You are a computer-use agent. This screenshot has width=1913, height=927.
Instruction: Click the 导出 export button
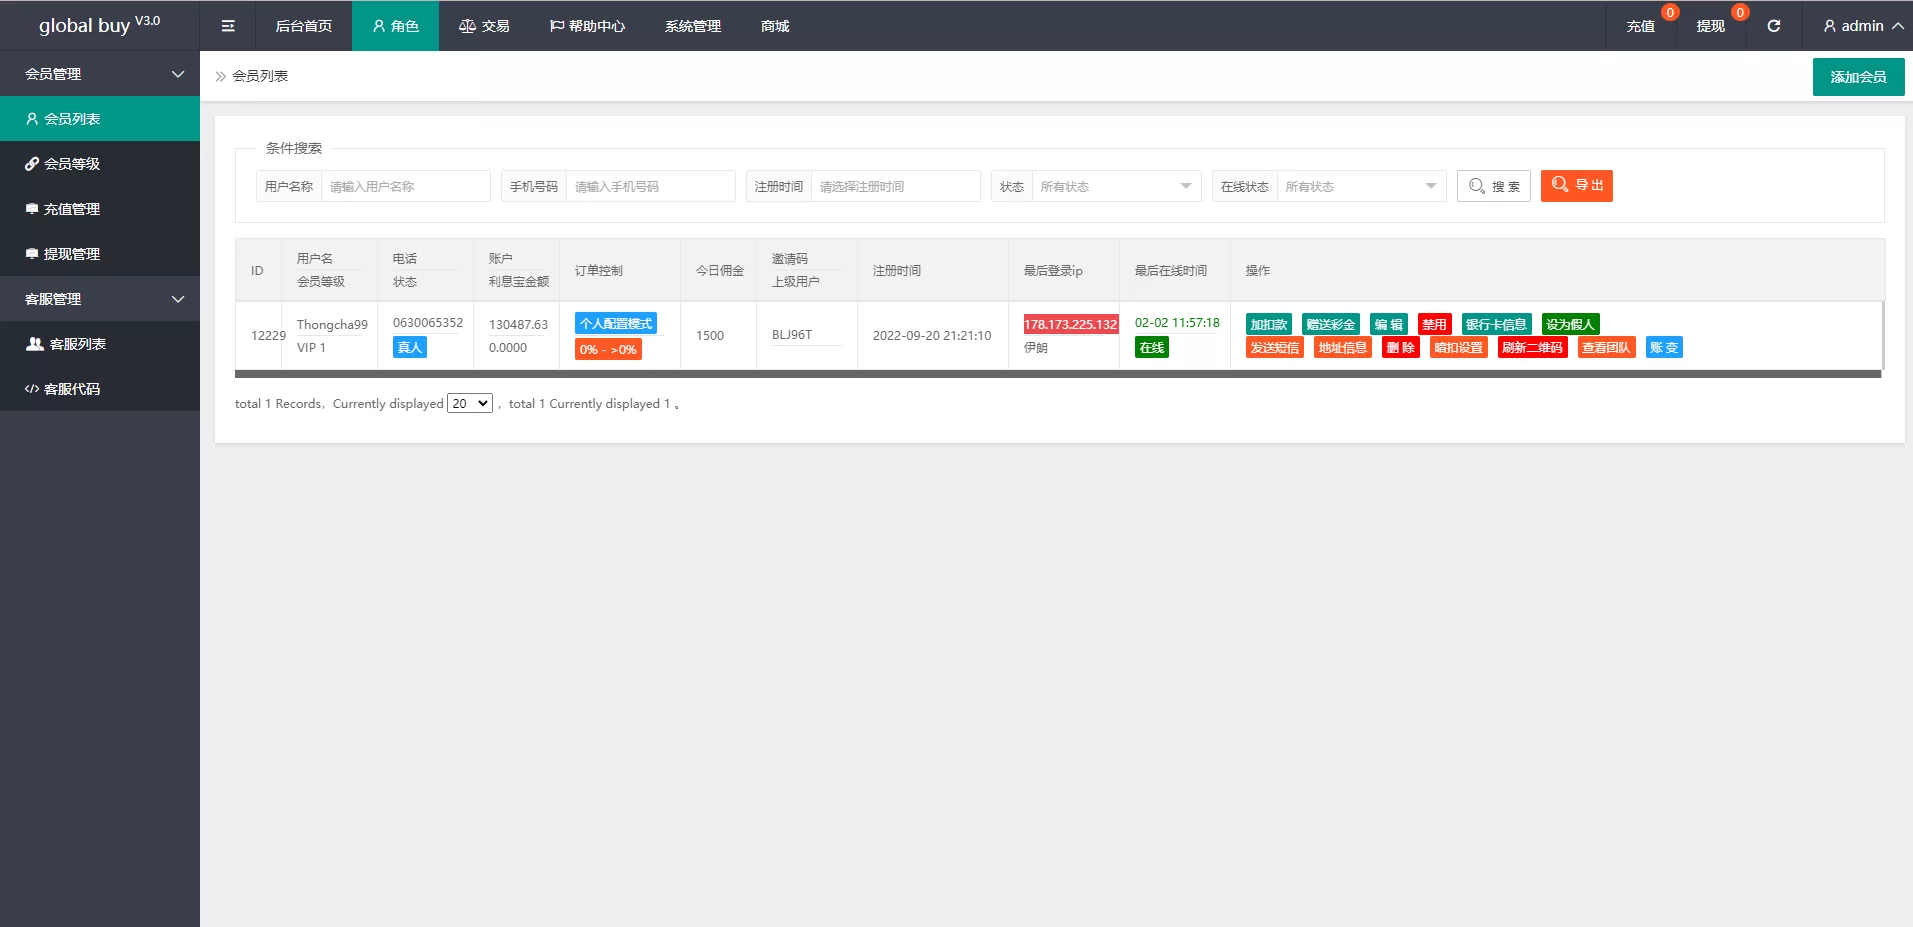(x=1576, y=186)
